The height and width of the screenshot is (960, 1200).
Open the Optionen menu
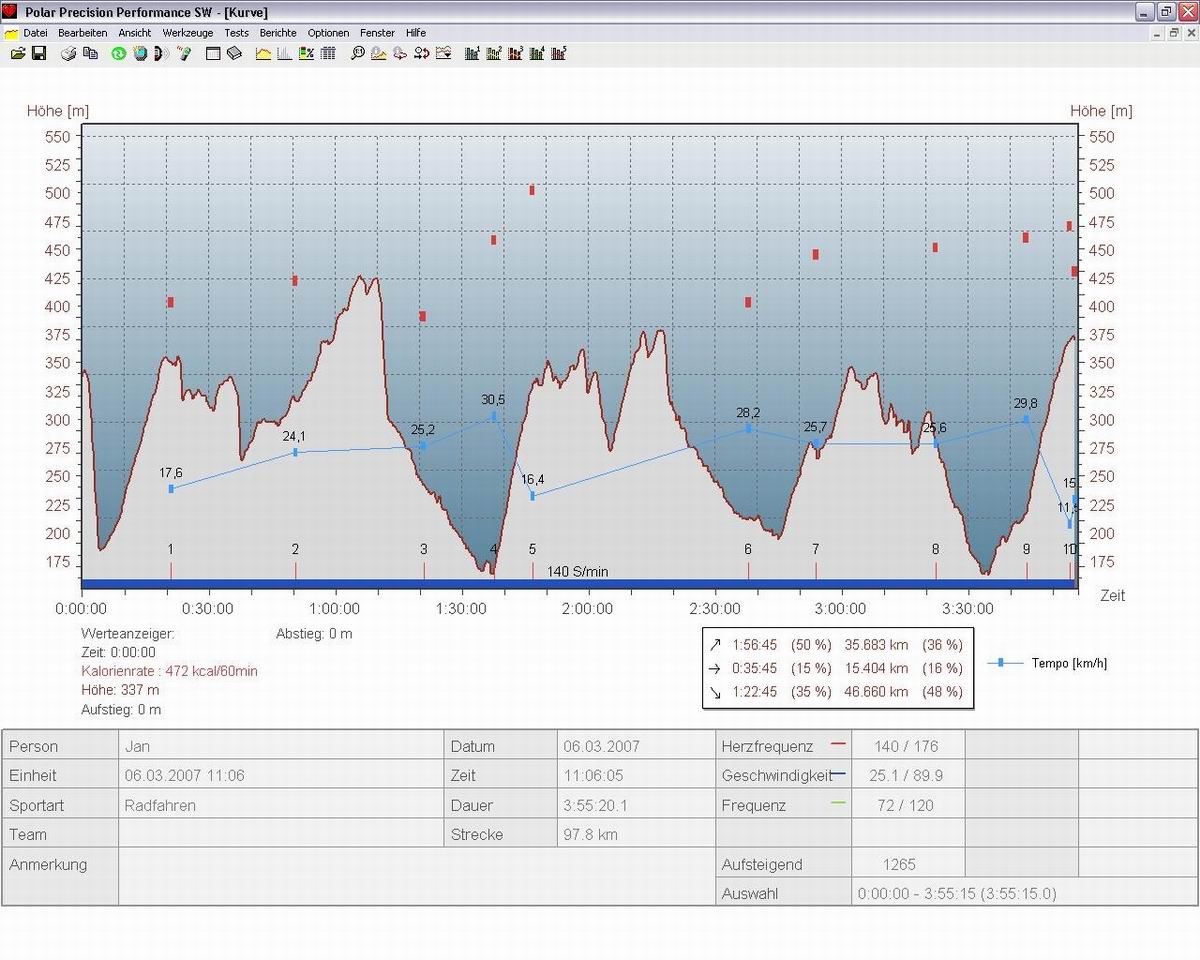(328, 33)
